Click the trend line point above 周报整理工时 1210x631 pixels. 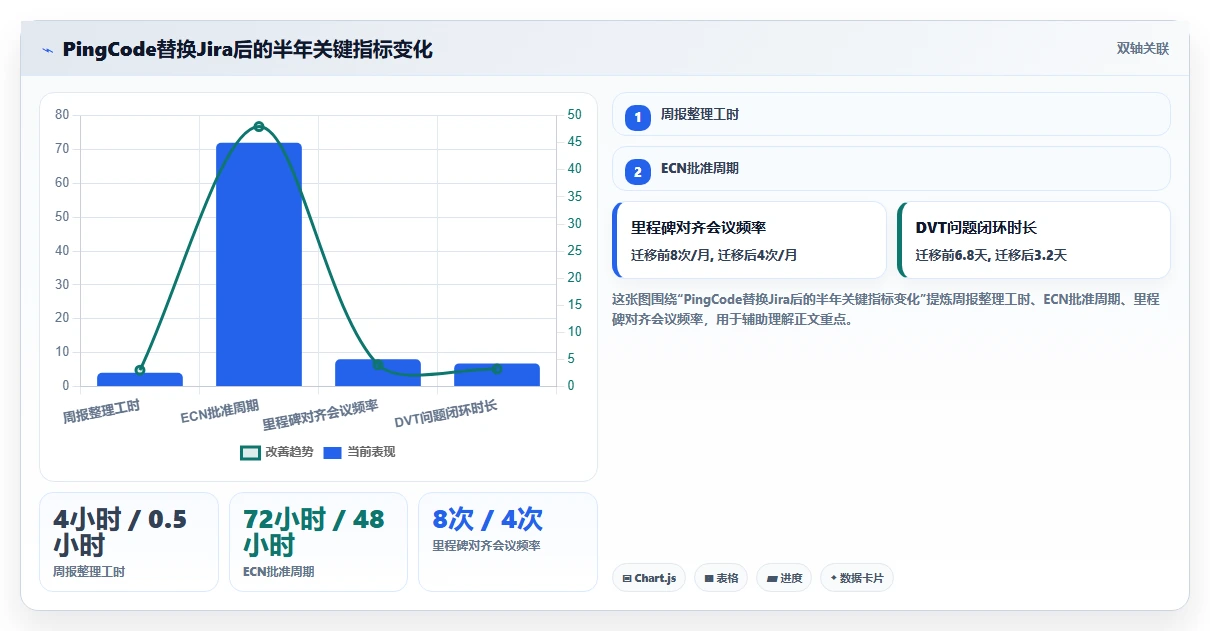coord(140,370)
